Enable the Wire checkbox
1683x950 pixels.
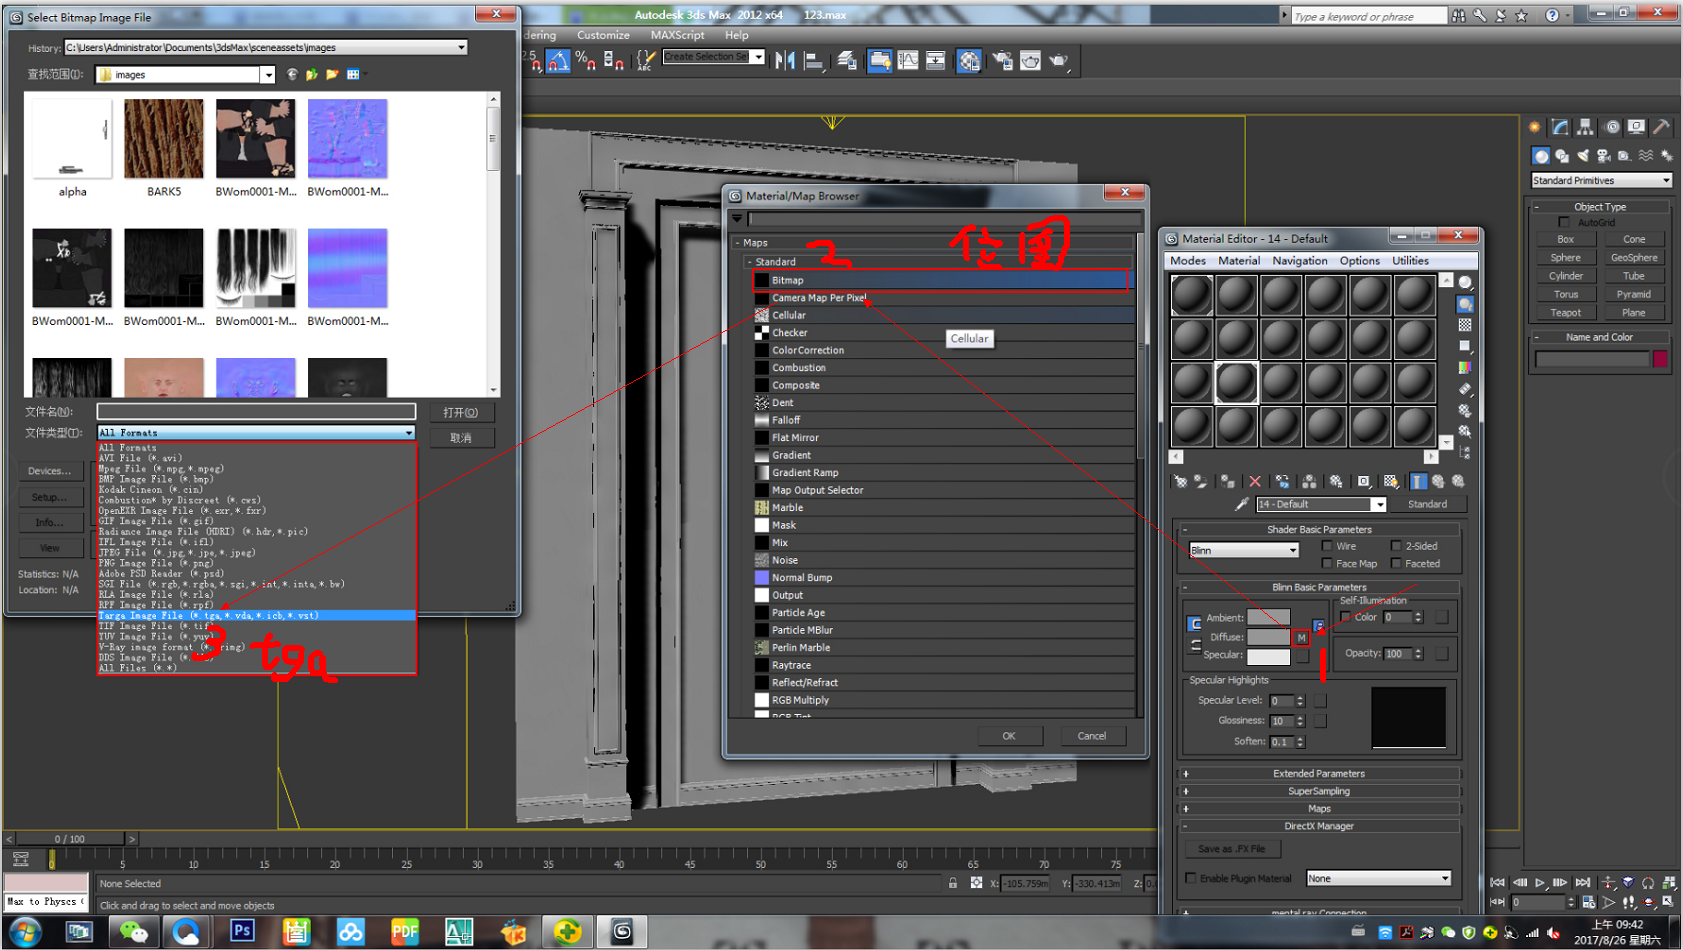click(x=1327, y=546)
